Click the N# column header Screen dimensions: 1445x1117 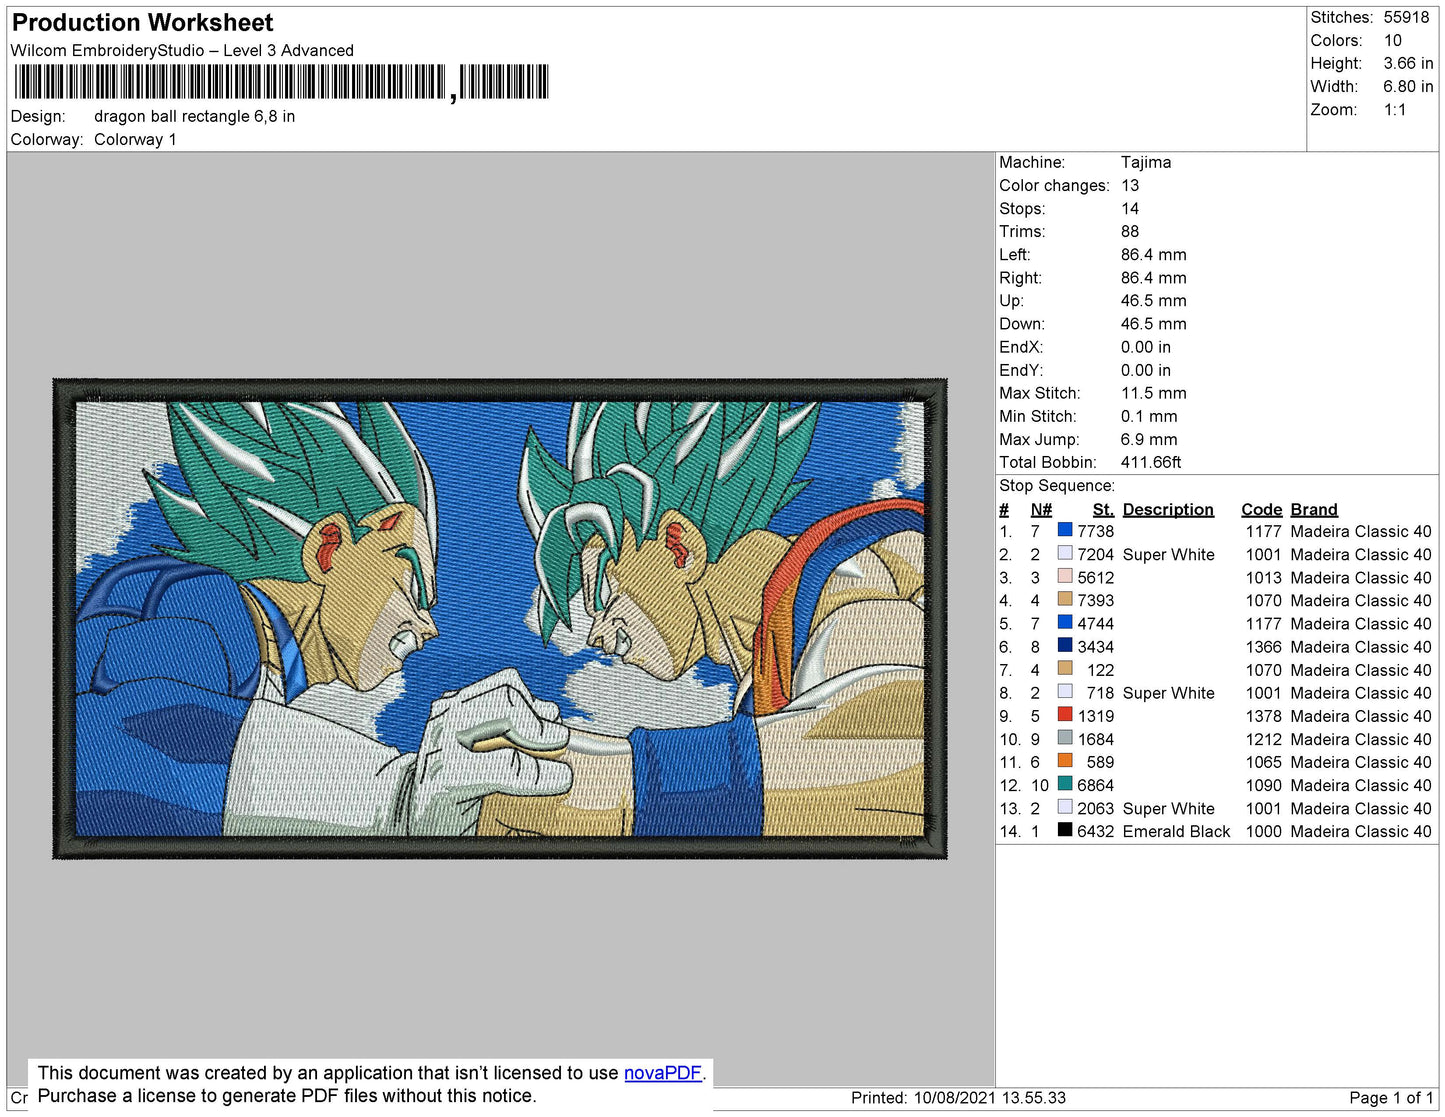pos(1041,509)
